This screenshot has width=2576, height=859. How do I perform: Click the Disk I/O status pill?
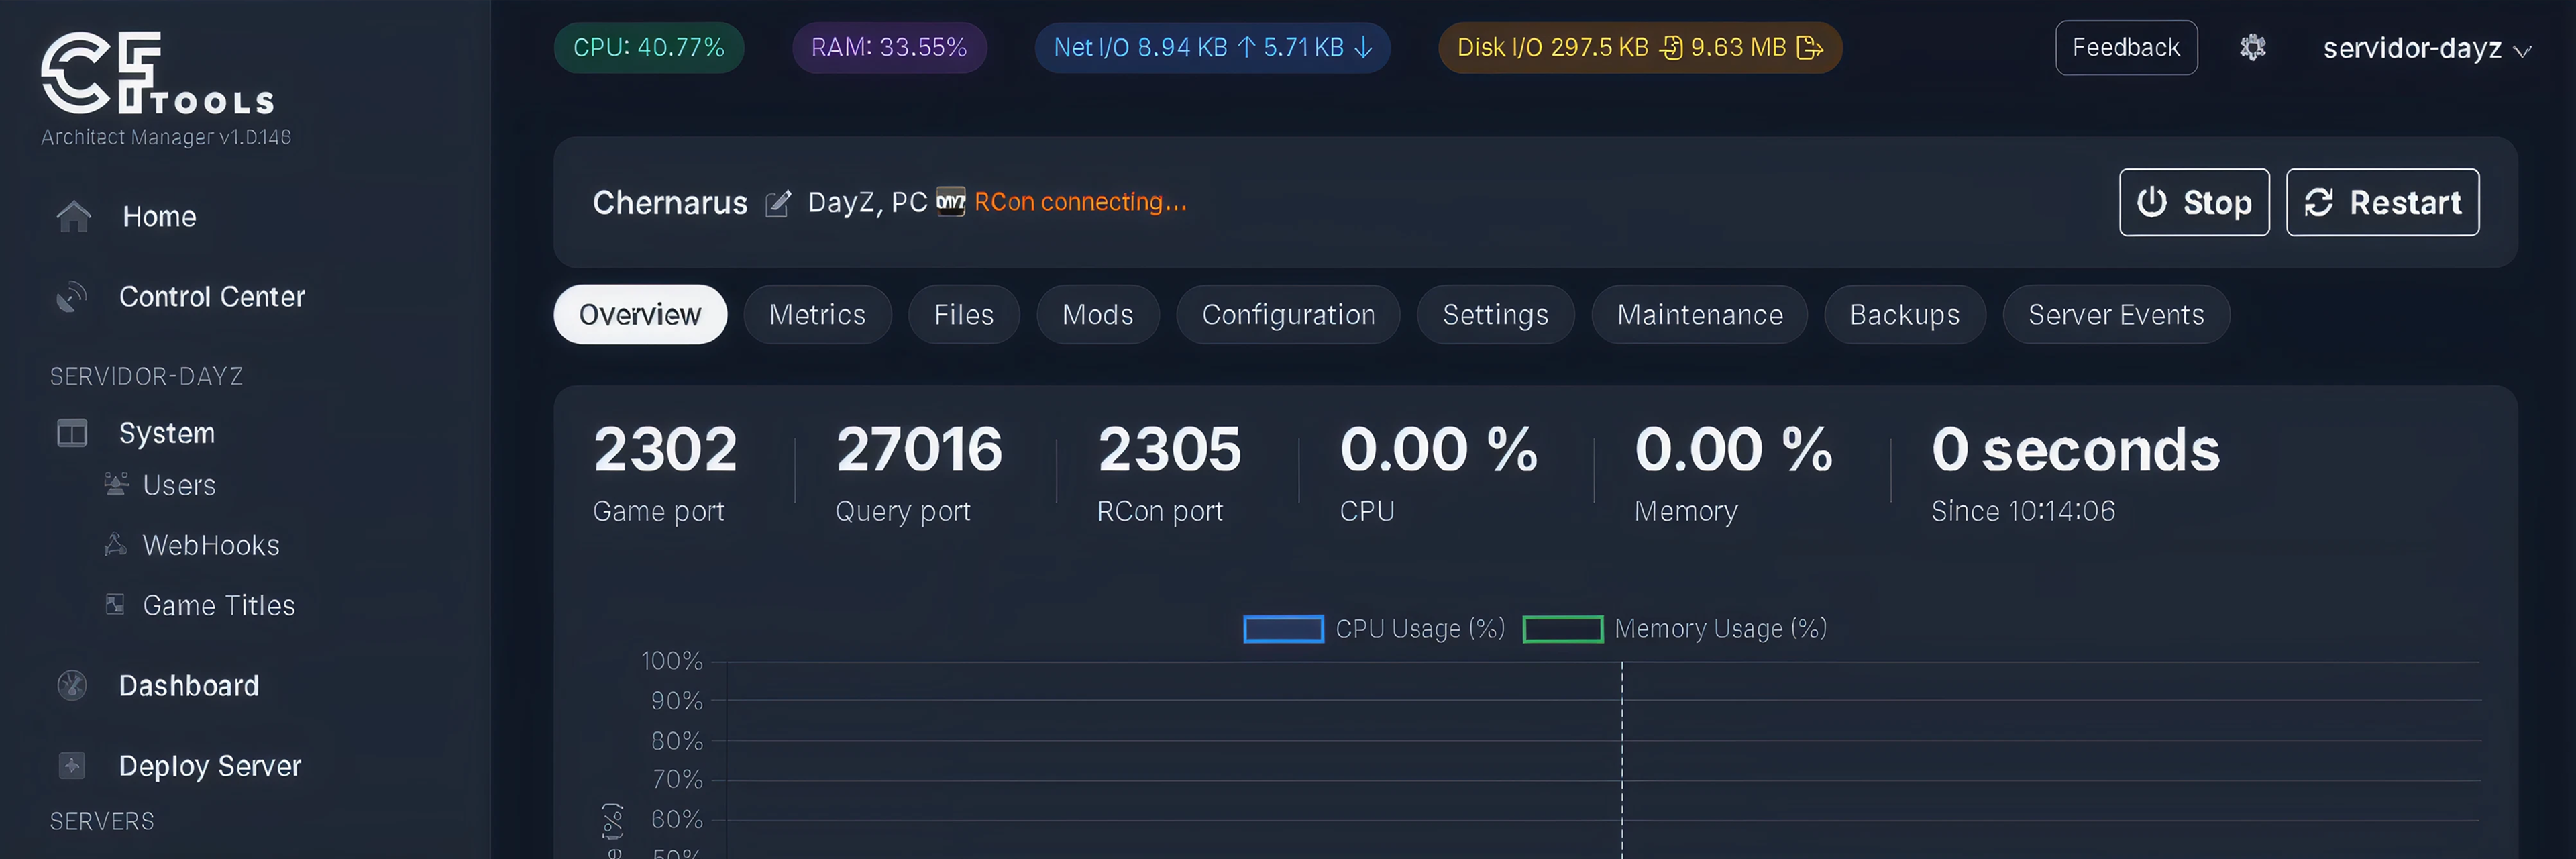point(1640,47)
